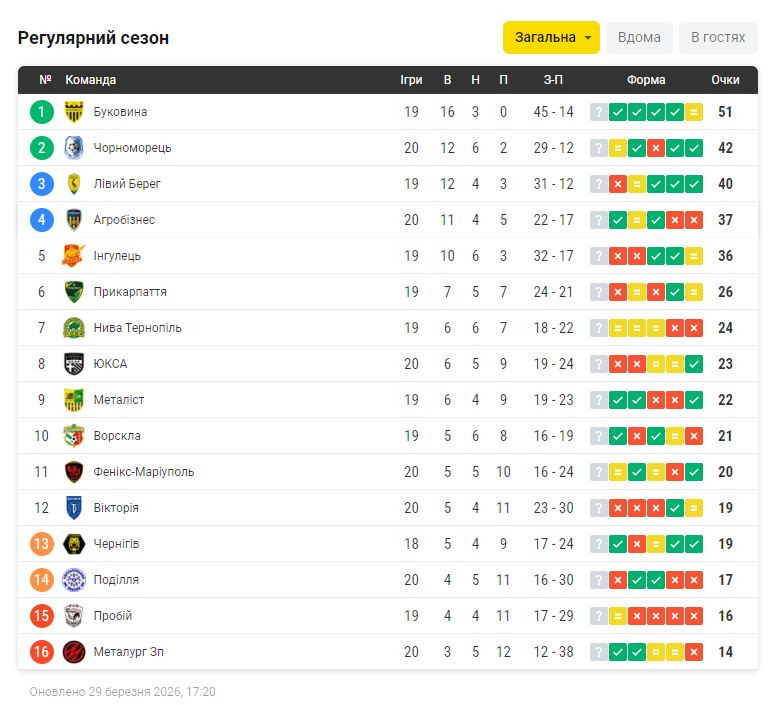Click the Металург Зп team logo
The image size is (771, 705).
click(74, 652)
